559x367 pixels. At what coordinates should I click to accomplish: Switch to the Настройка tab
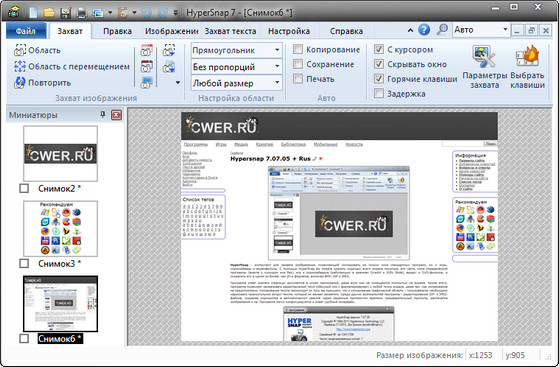(289, 31)
